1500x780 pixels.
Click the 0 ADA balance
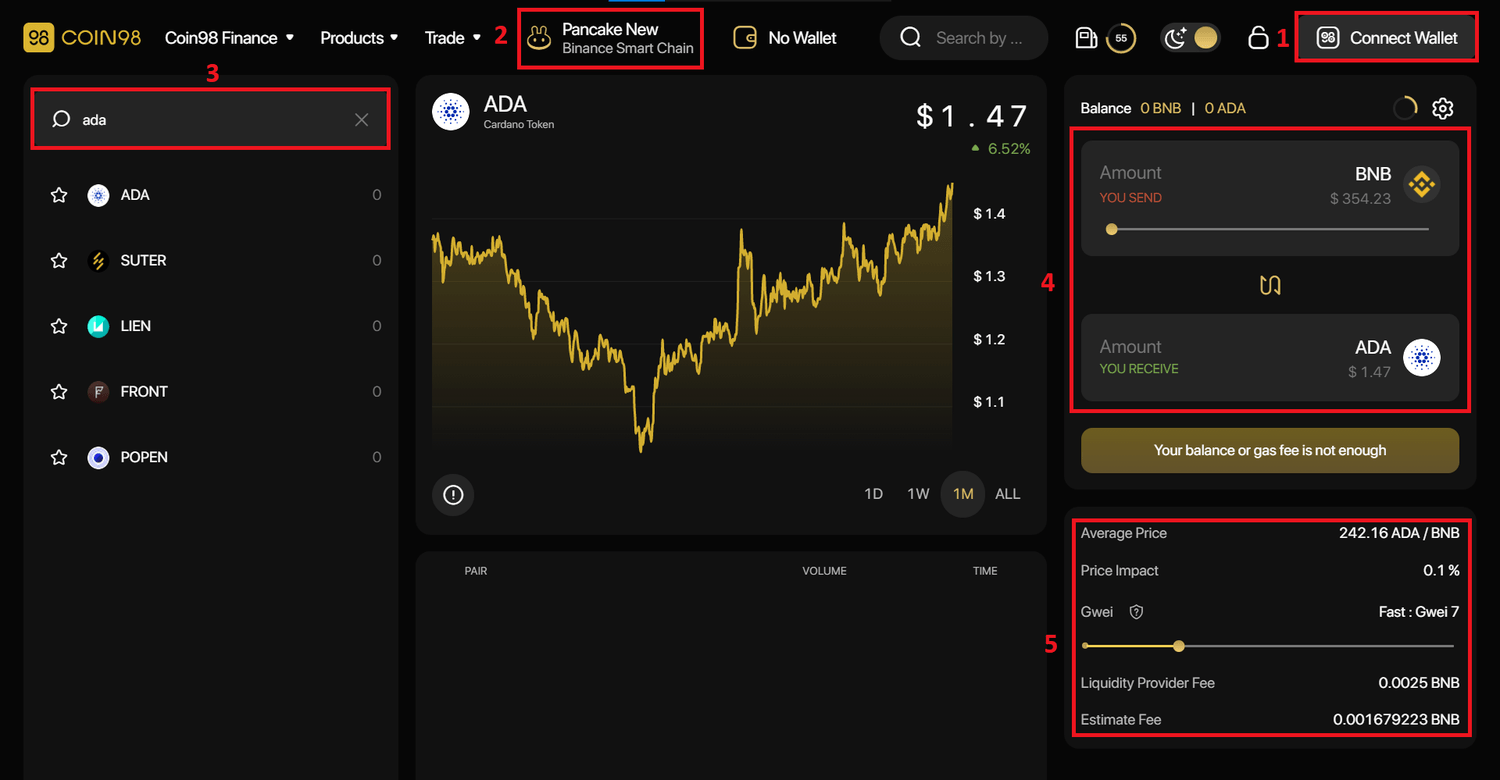coord(1225,108)
